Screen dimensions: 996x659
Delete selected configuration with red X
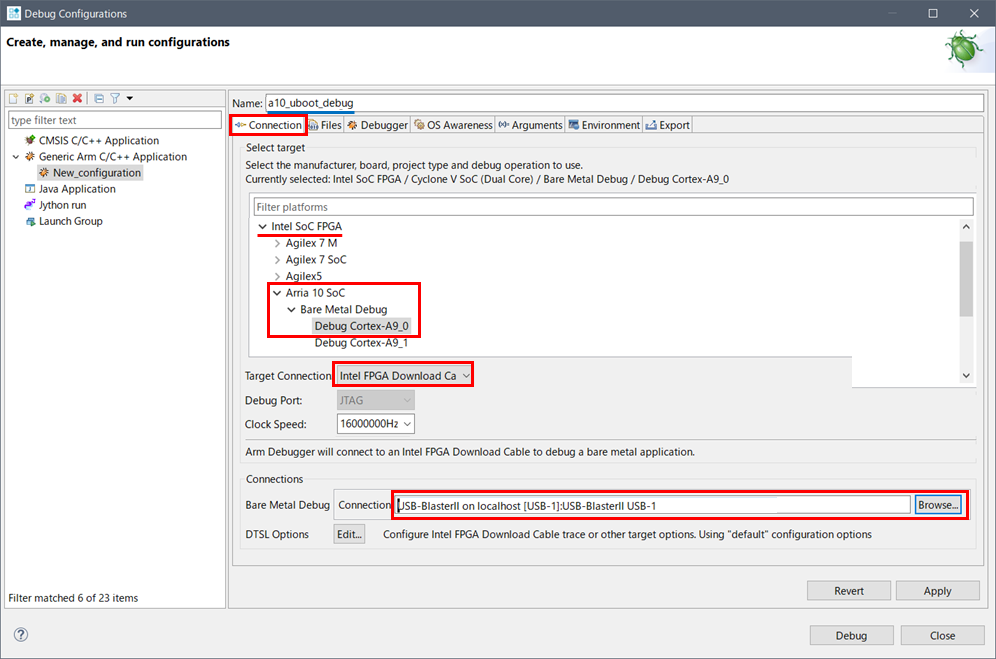[77, 98]
